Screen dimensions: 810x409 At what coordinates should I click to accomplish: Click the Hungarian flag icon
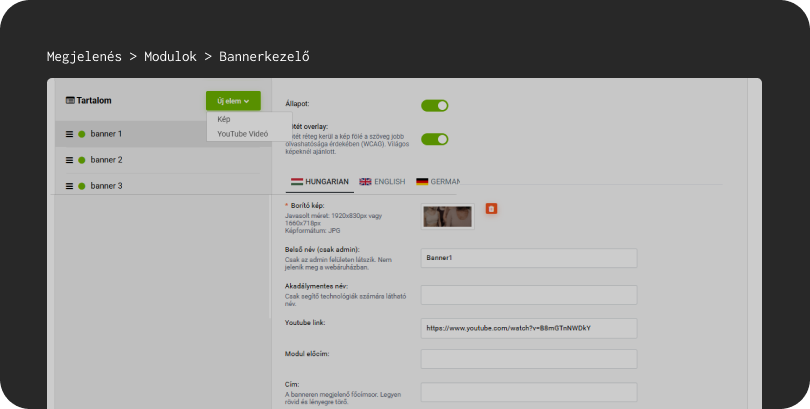297,182
